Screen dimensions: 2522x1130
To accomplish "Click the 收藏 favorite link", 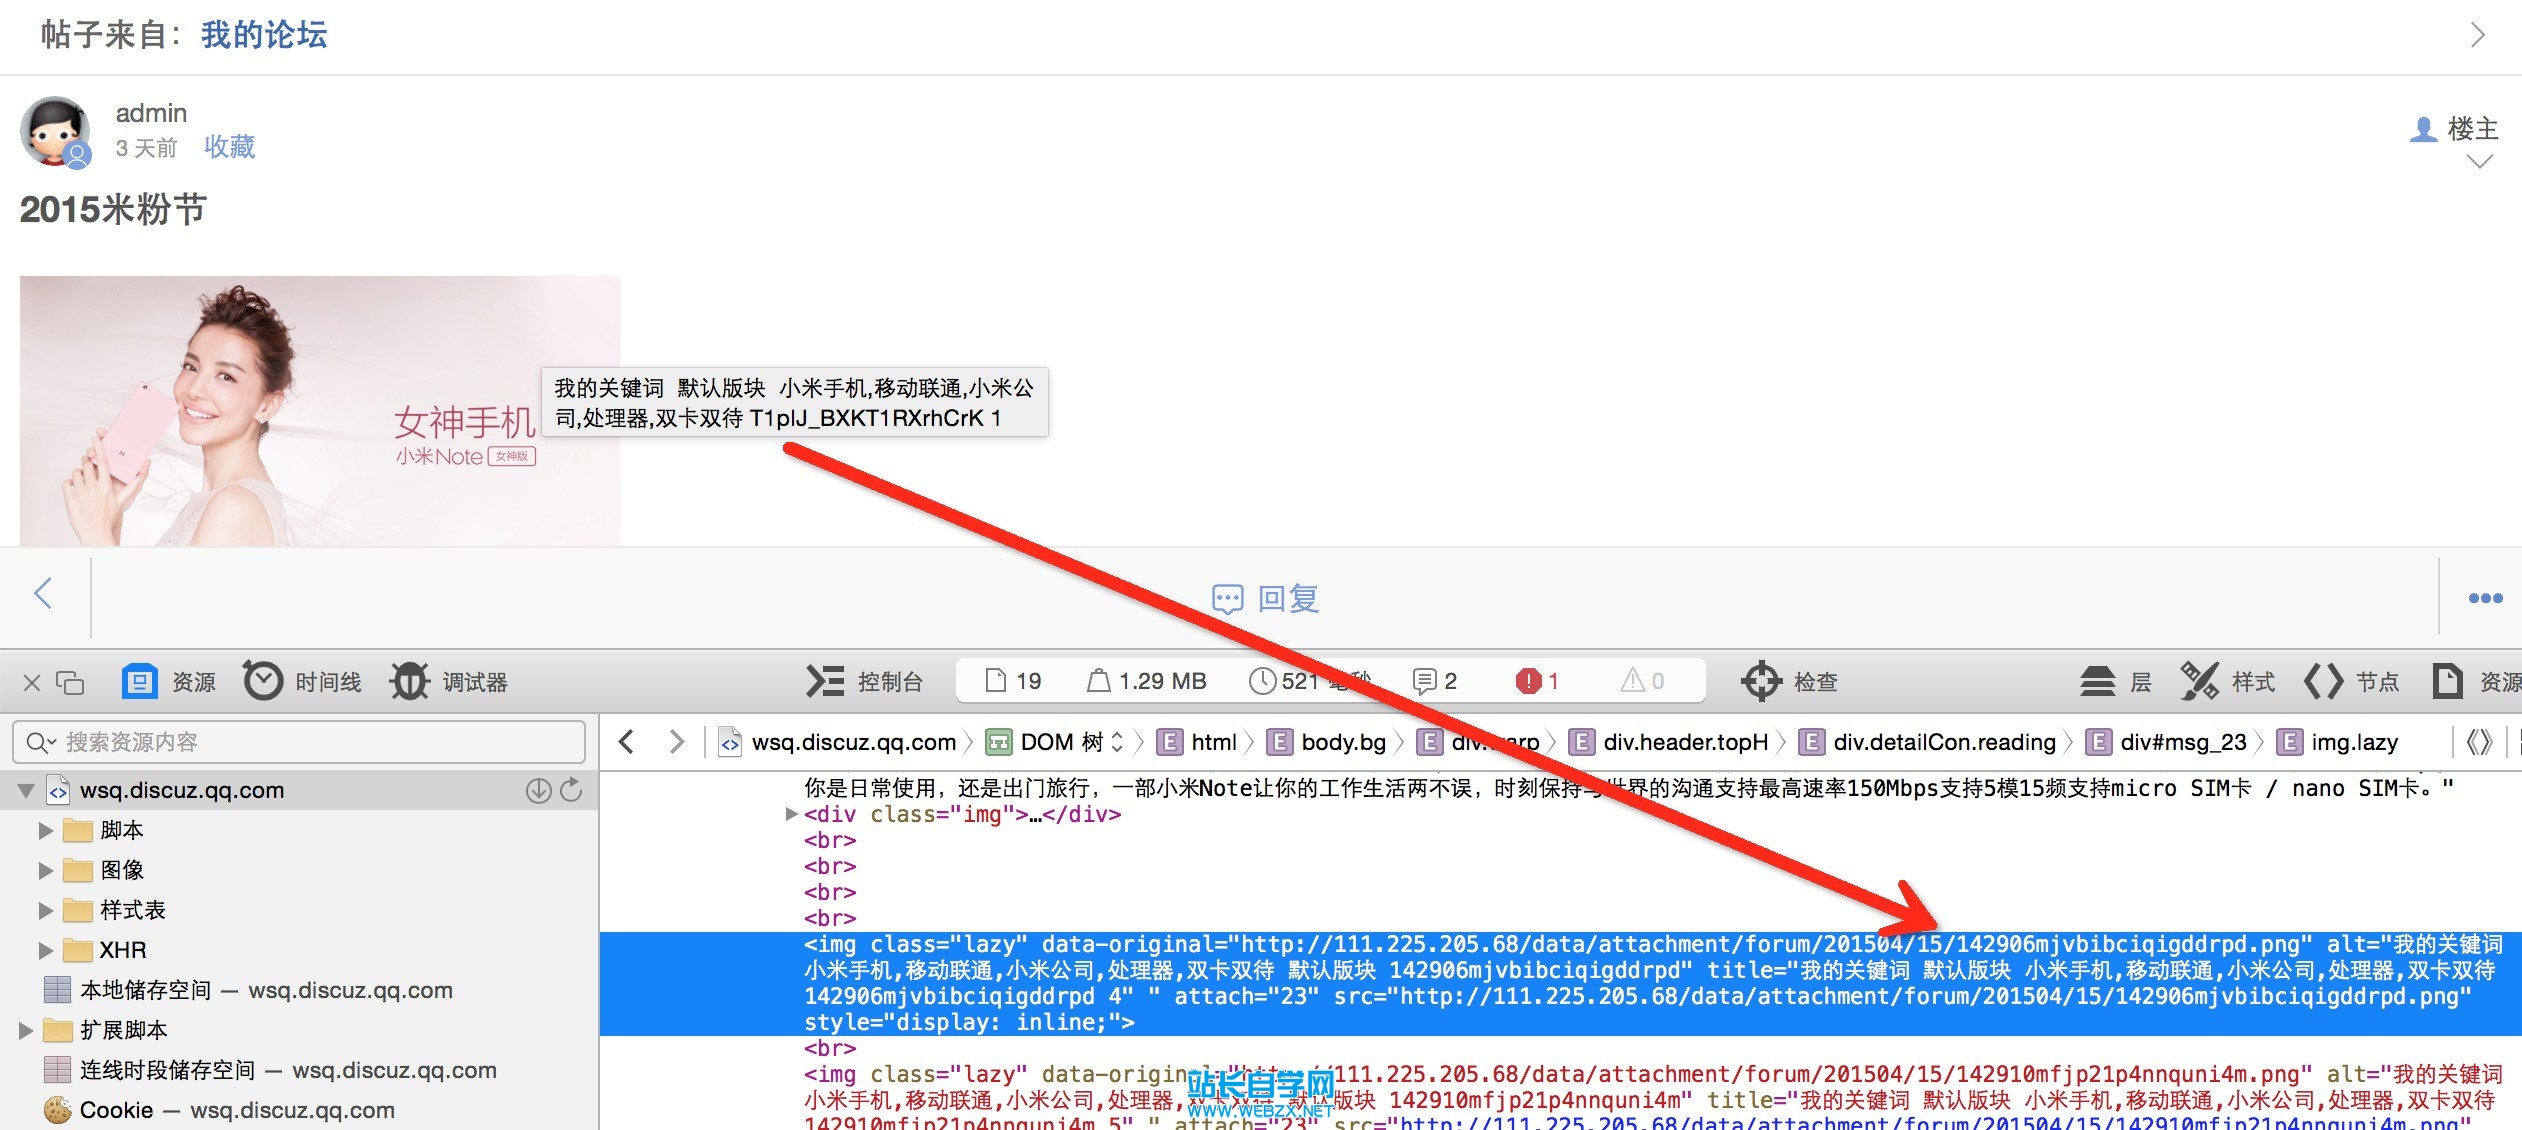I will pyautogui.click(x=229, y=147).
